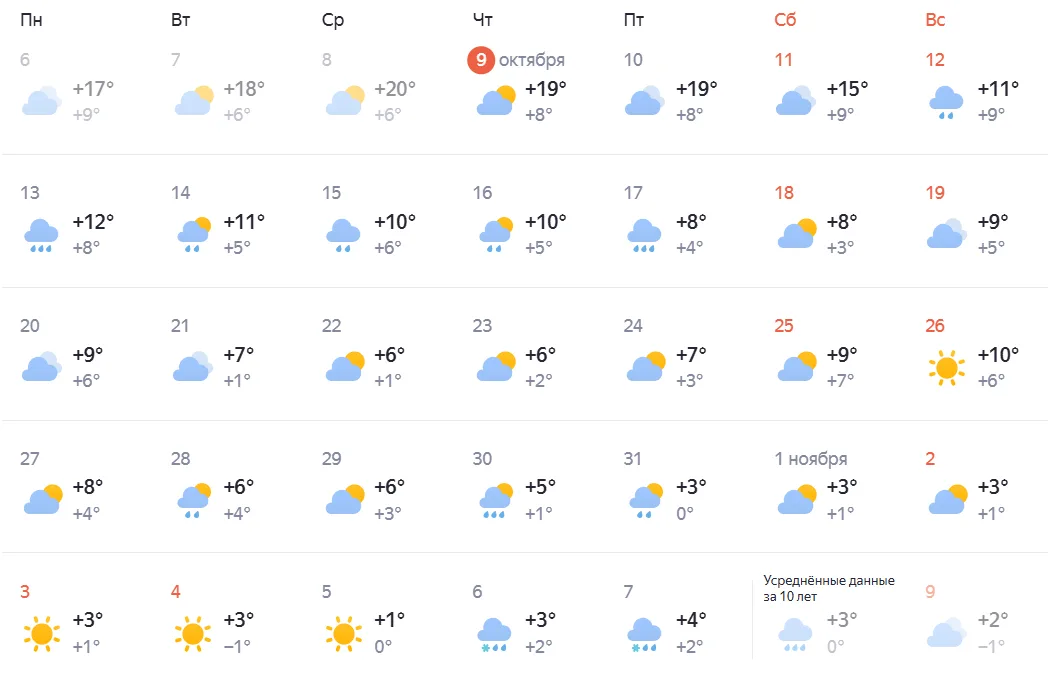Click the sun-and-rain icon on October 31
Image resolution: width=1048 pixels, height=676 pixels.
pyautogui.click(x=644, y=500)
